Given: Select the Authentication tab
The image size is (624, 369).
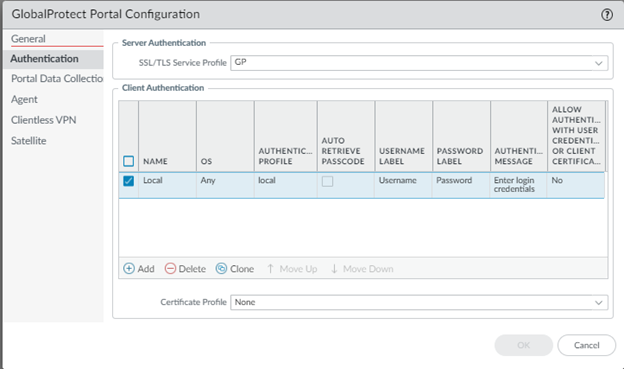Looking at the screenshot, I should (53, 59).
